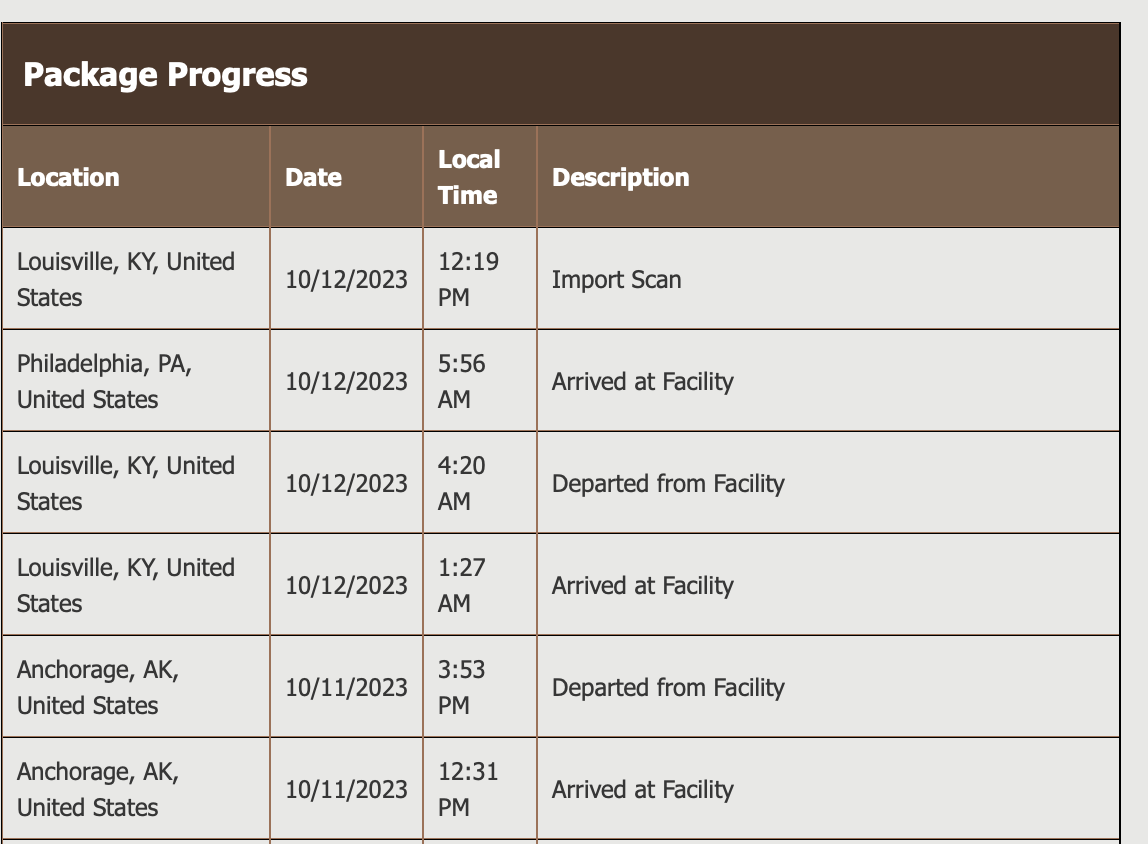Viewport: 1148px width, 844px height.
Task: Select the date in the Import Scan row
Action: pyautogui.click(x=346, y=280)
